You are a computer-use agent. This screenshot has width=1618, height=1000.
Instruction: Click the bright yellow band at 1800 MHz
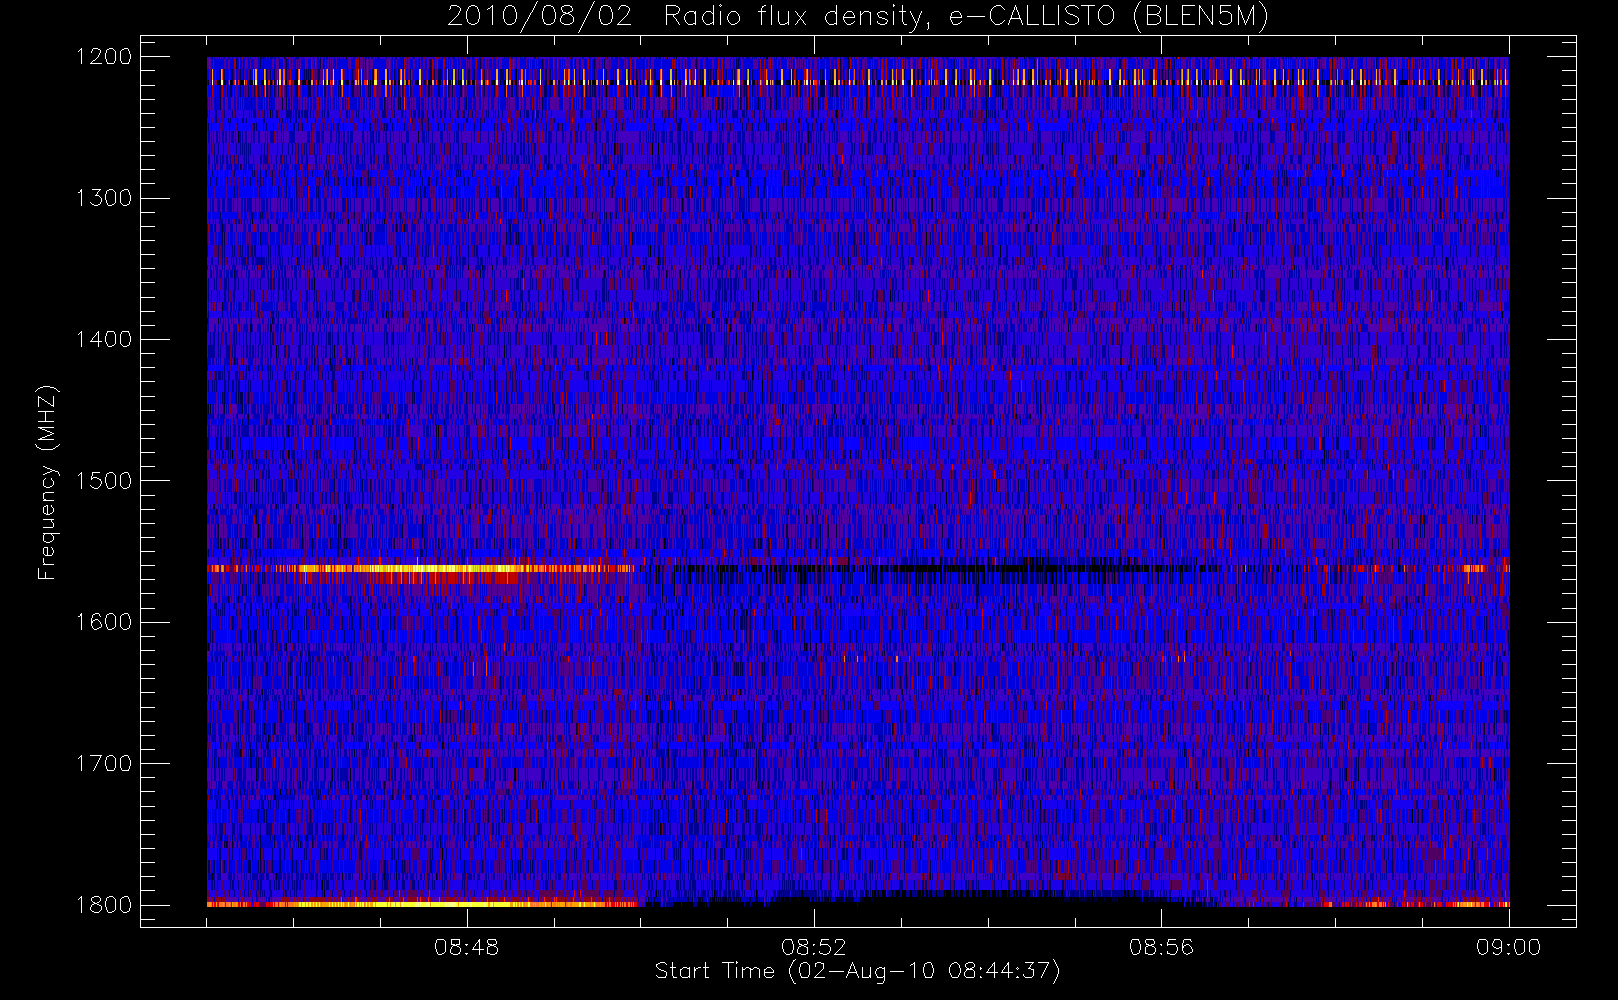422,904
